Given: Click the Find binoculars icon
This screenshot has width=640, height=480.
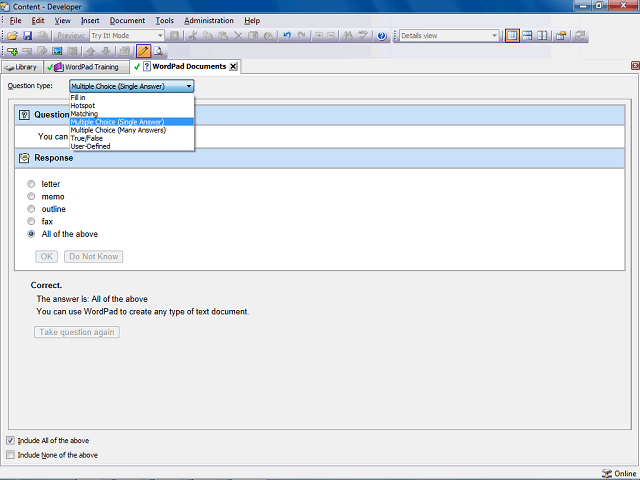Looking at the screenshot, I should [348, 36].
